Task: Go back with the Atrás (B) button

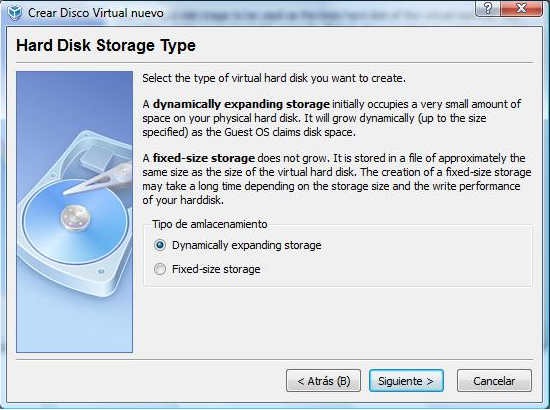Action: point(323,381)
